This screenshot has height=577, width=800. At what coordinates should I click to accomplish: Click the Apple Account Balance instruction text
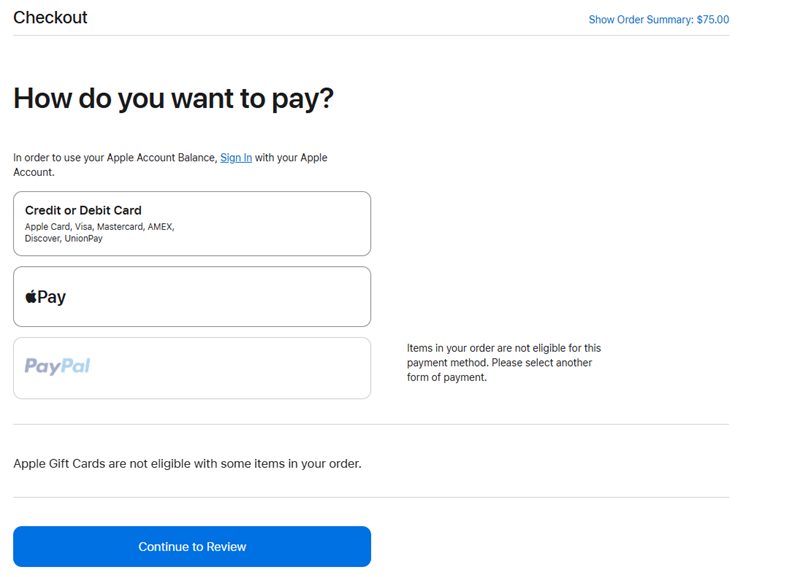(170, 165)
